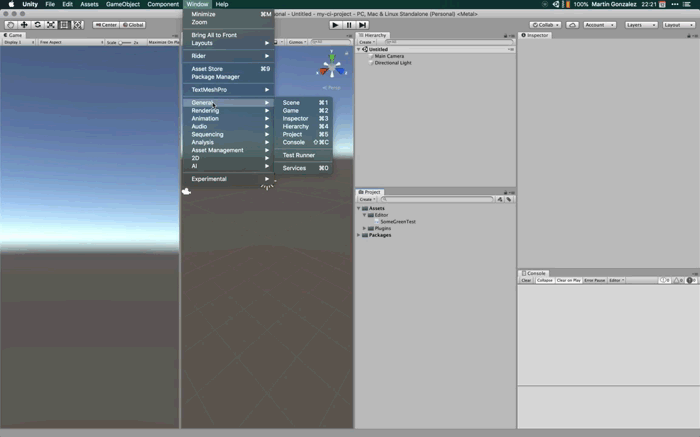The height and width of the screenshot is (437, 700).
Task: Choose Test Runner from General submenu
Action: (304, 155)
